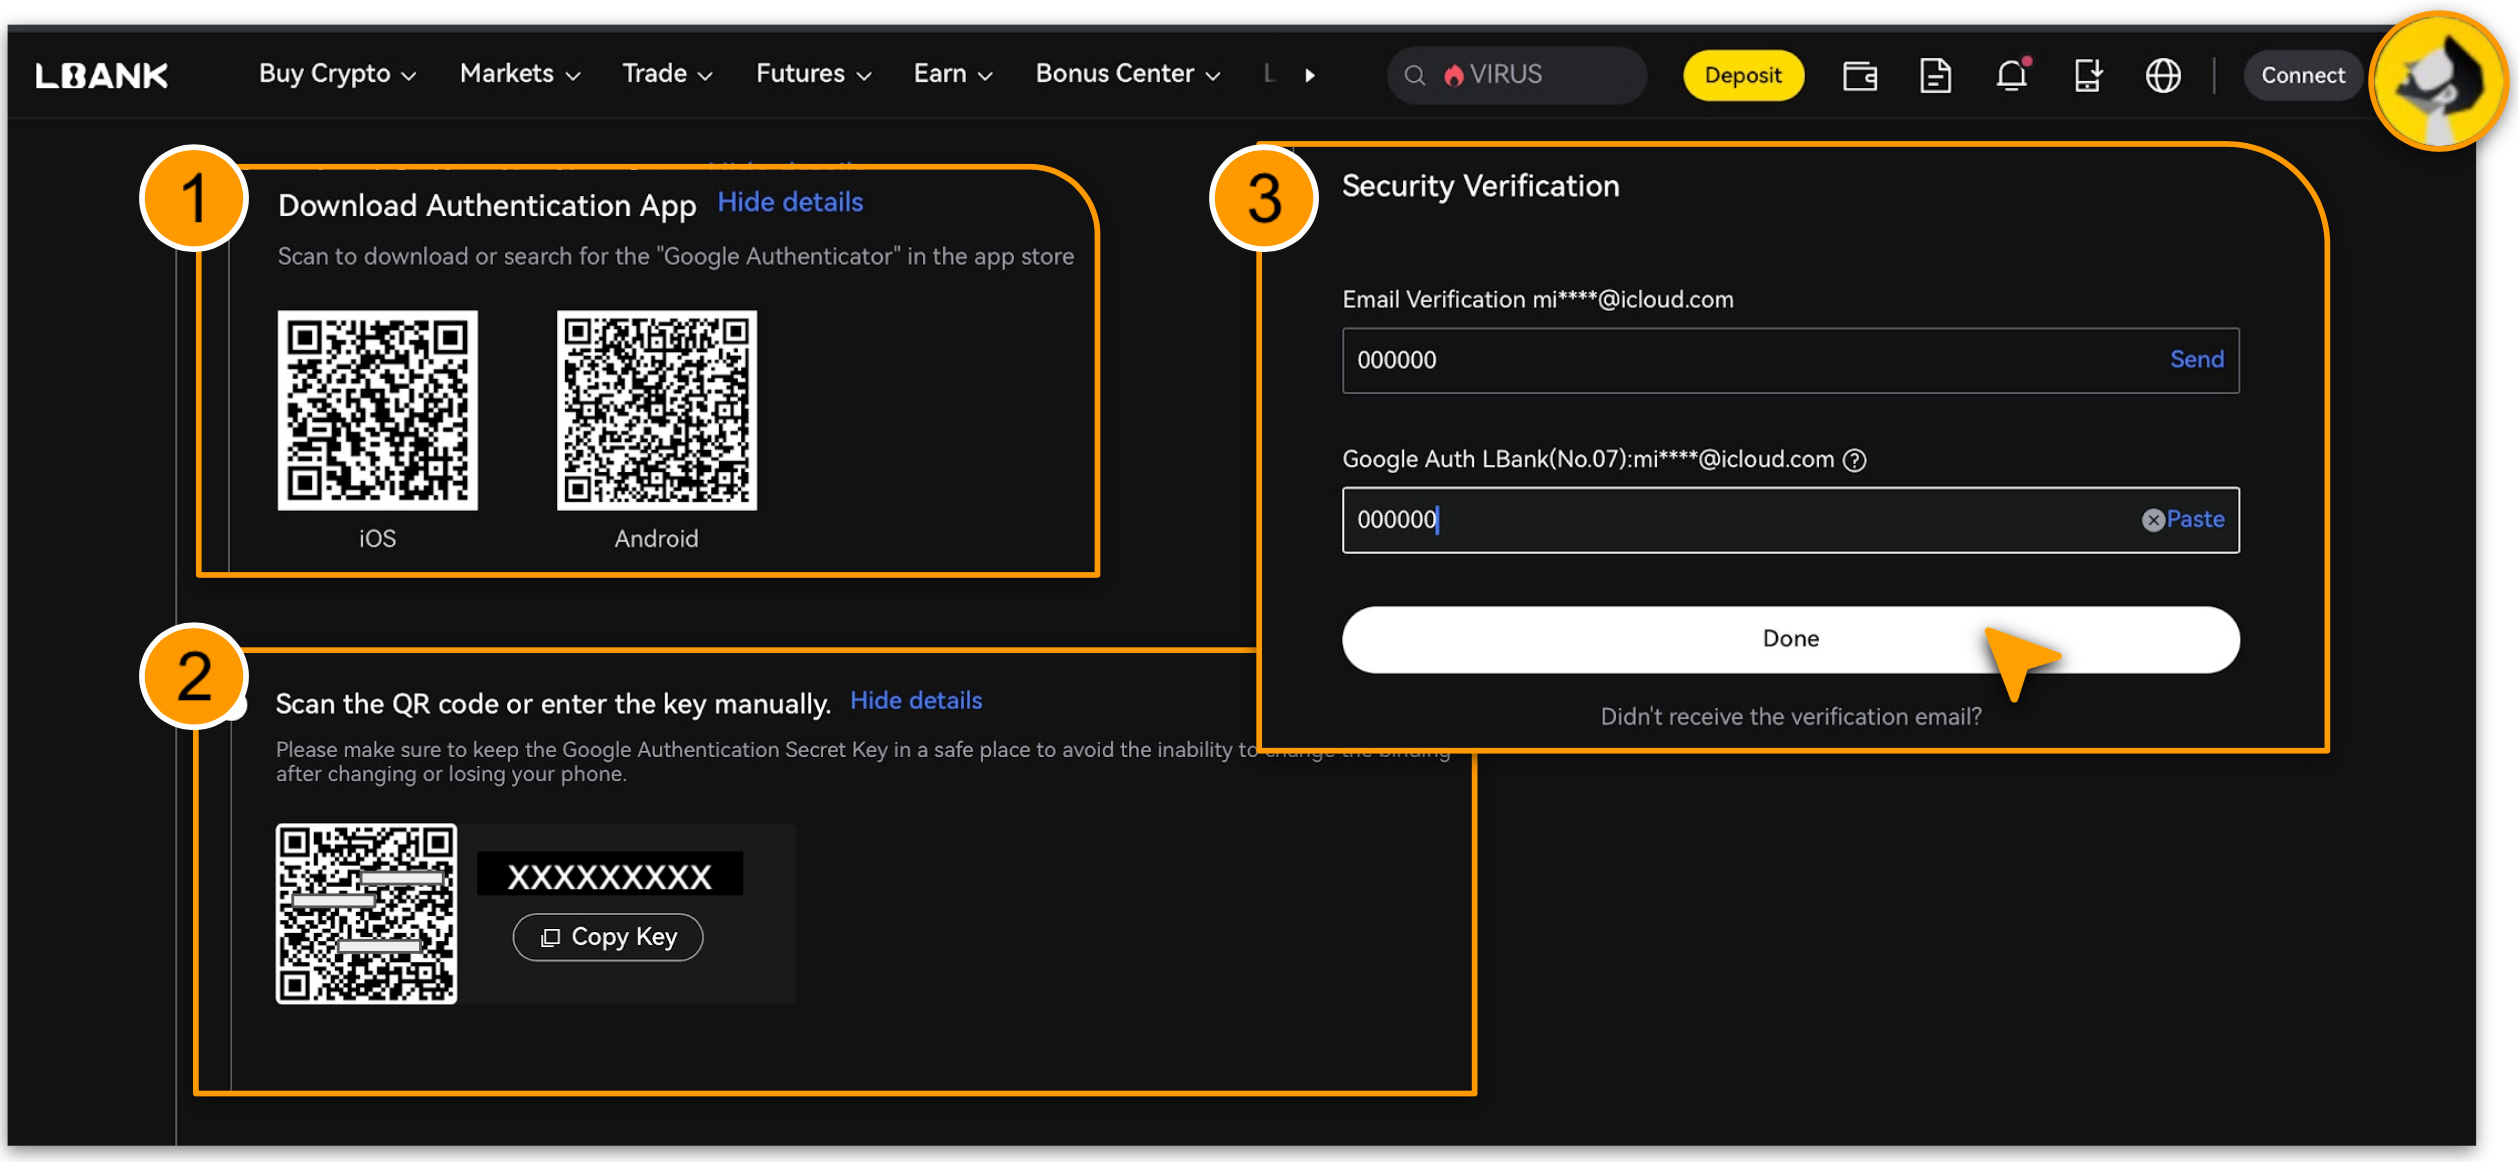The width and height of the screenshot is (2518, 1162).
Task: Hide details of Download Authentication App
Action: (x=790, y=202)
